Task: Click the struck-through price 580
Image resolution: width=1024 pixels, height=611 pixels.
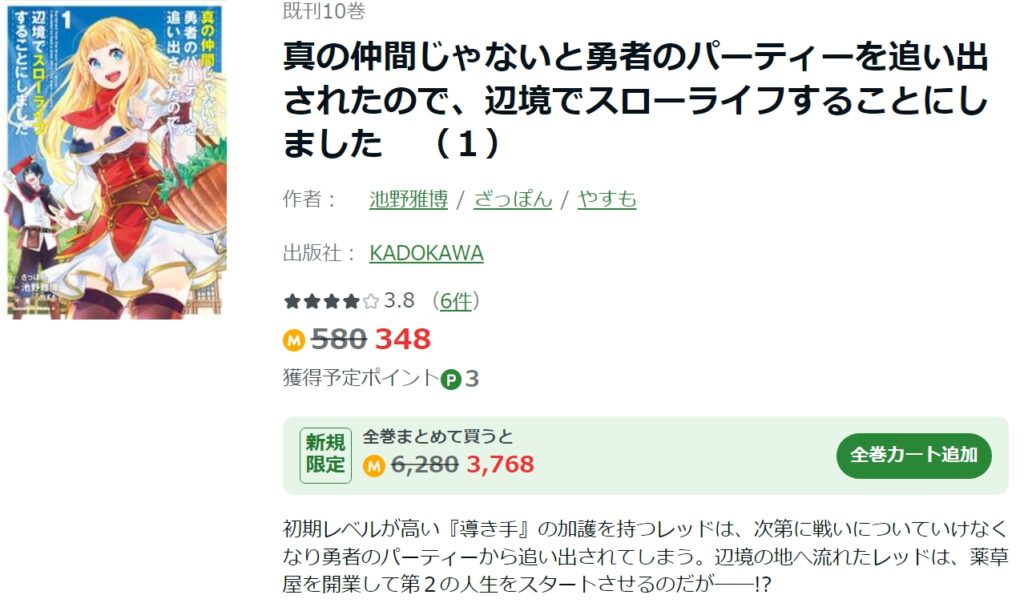Action: [x=338, y=339]
